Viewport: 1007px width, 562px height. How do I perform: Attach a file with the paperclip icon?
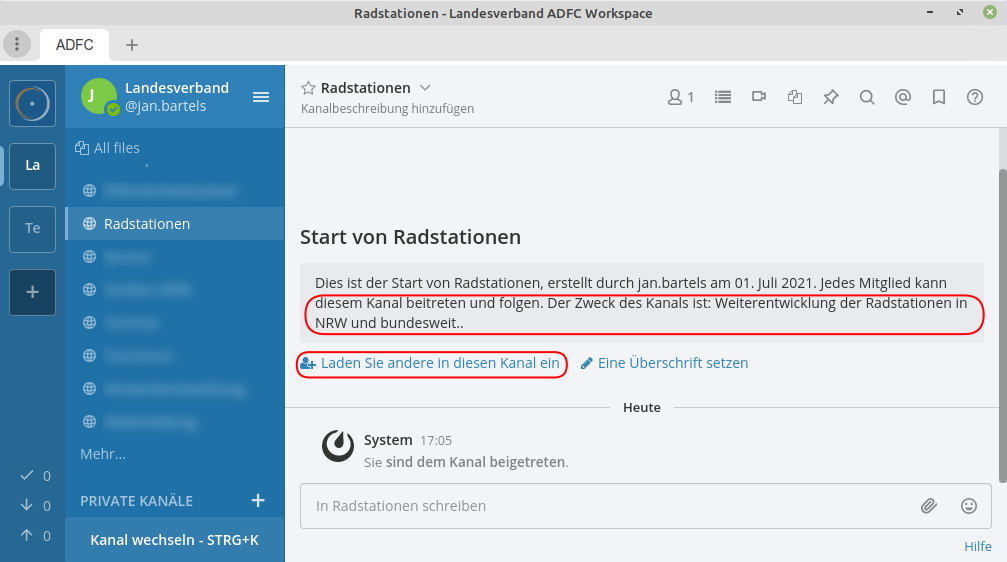[929, 506]
